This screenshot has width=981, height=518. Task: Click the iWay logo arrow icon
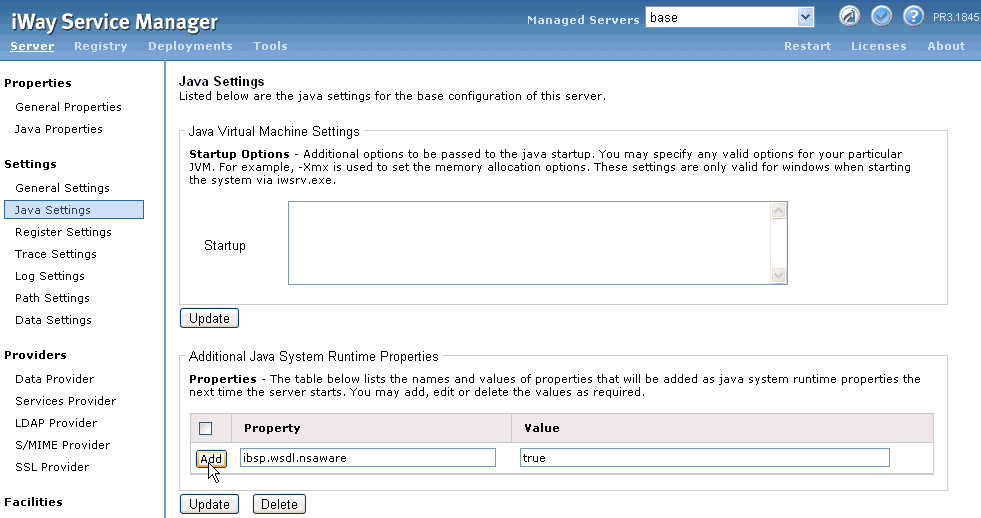(x=849, y=16)
